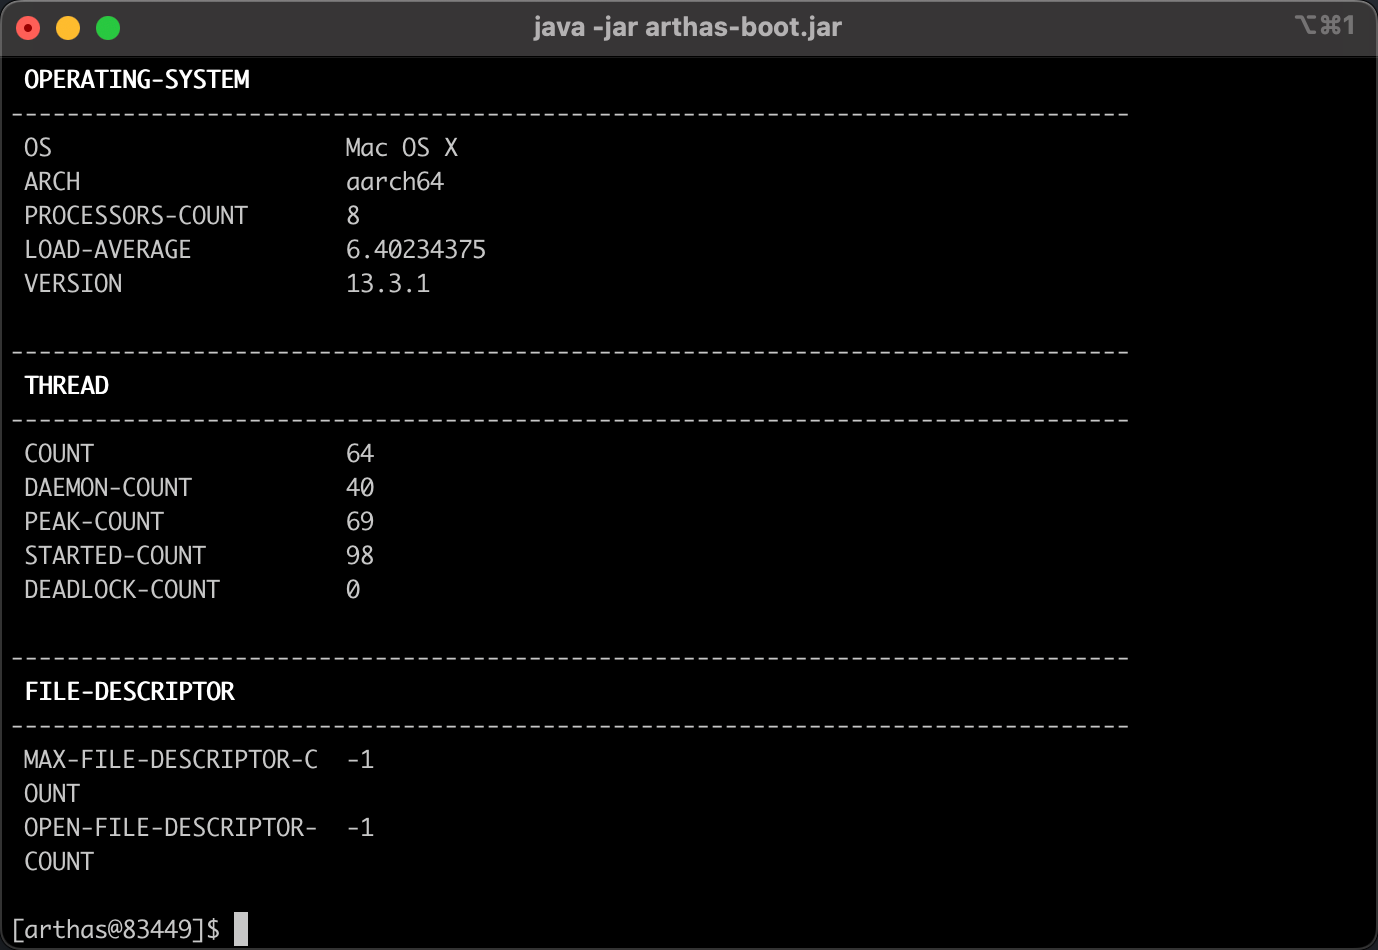The width and height of the screenshot is (1378, 950).
Task: Click the MAX-FILE-DESCRIPTOR-C label text
Action: pyautogui.click(x=171, y=760)
